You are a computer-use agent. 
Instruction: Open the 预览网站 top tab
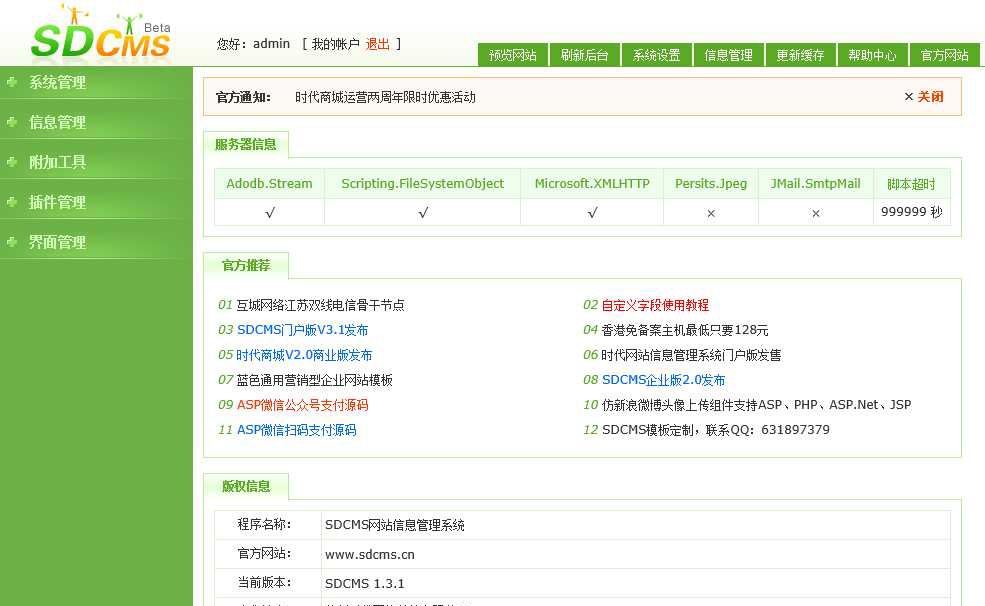point(513,55)
